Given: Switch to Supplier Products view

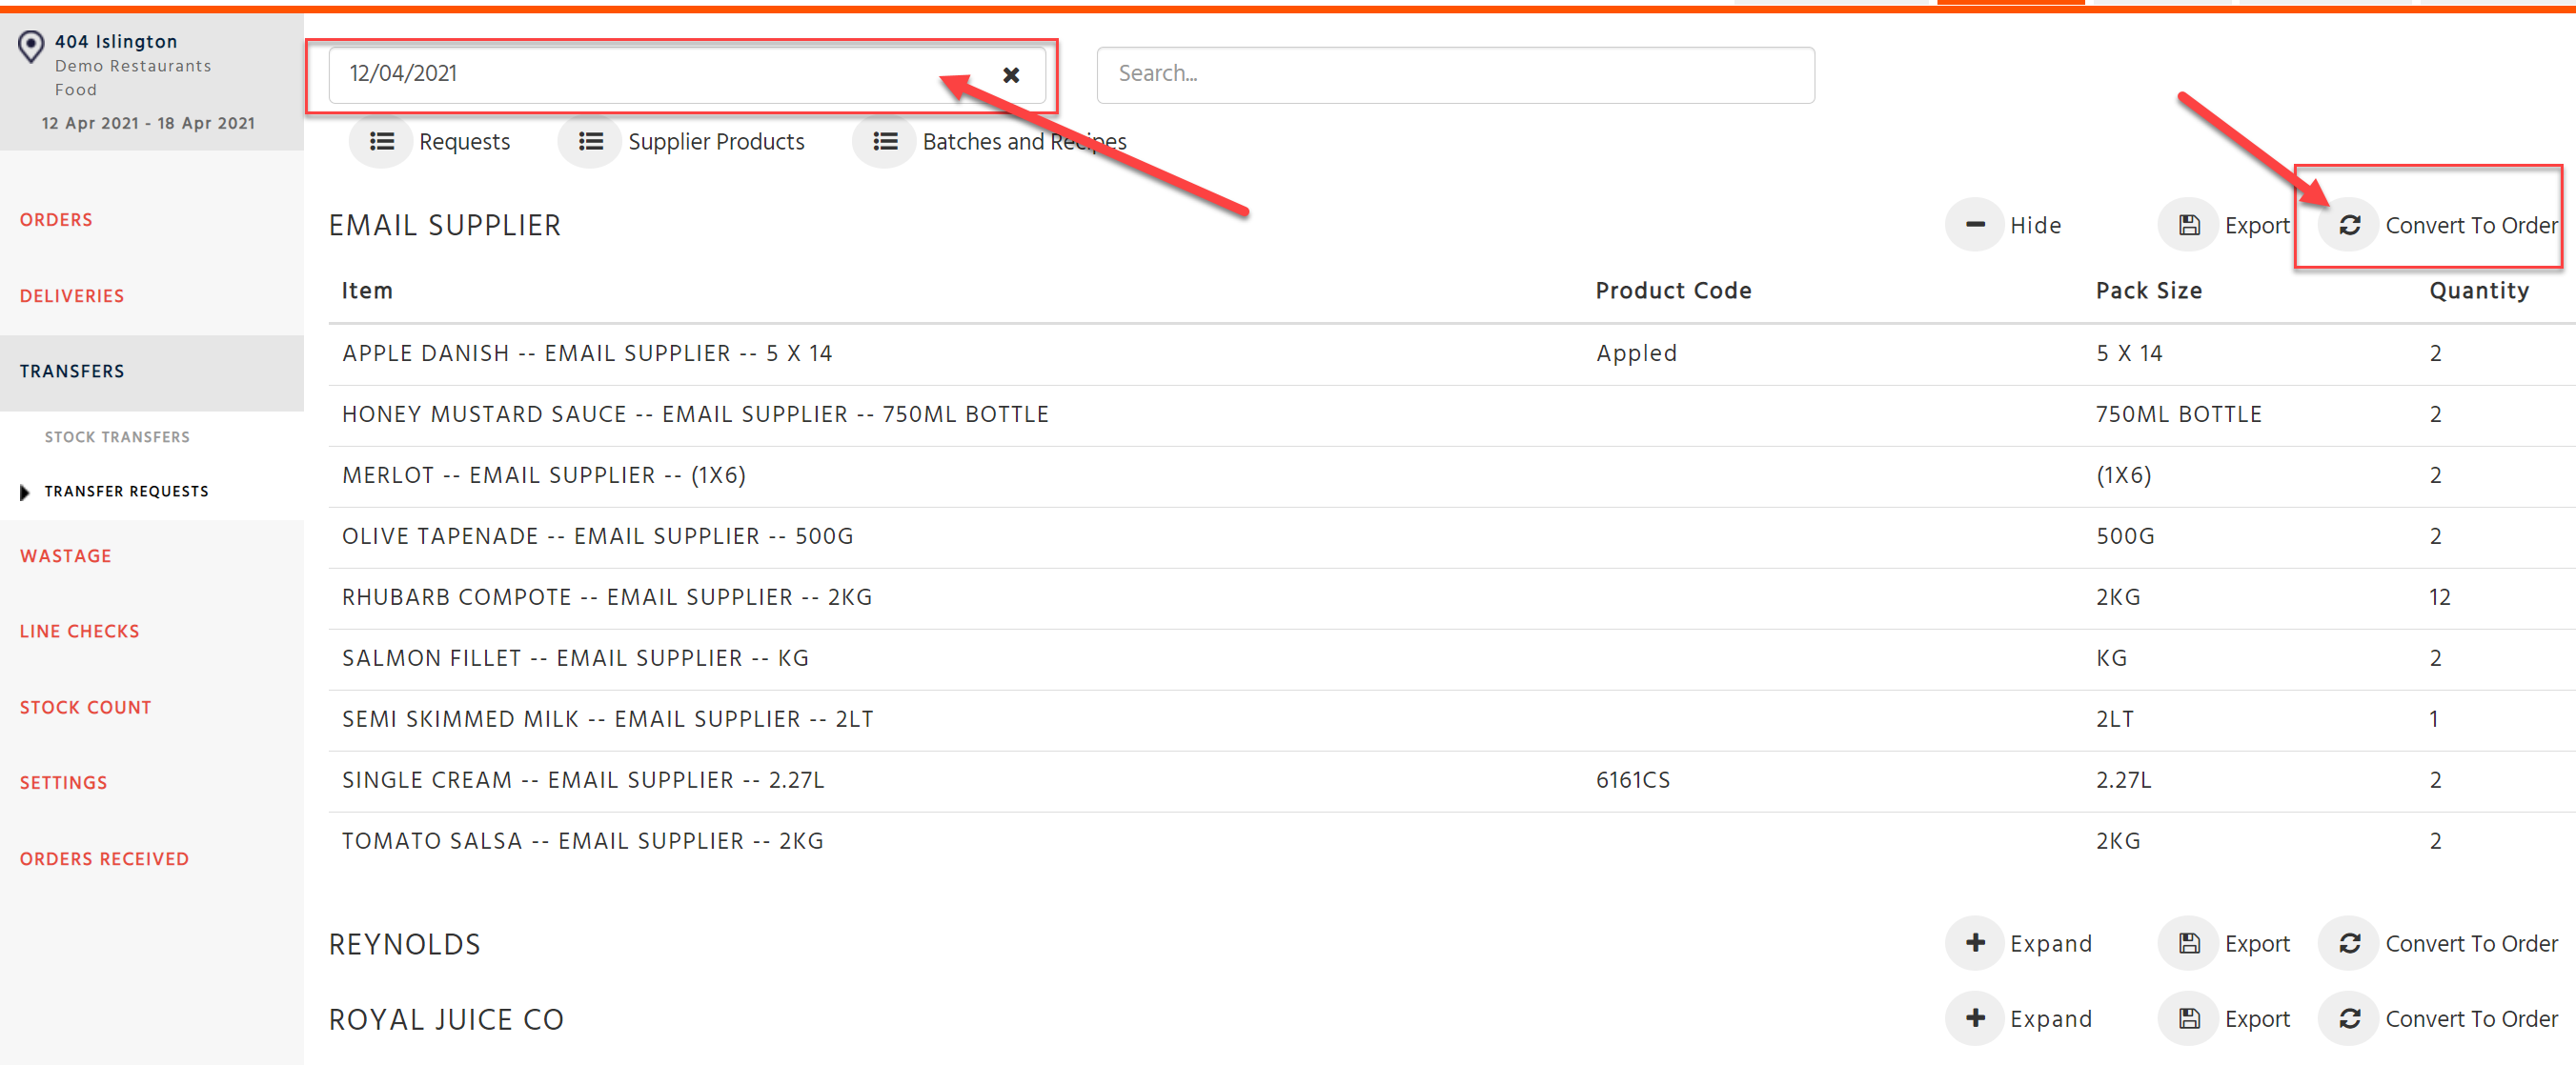Looking at the screenshot, I should click(716, 142).
